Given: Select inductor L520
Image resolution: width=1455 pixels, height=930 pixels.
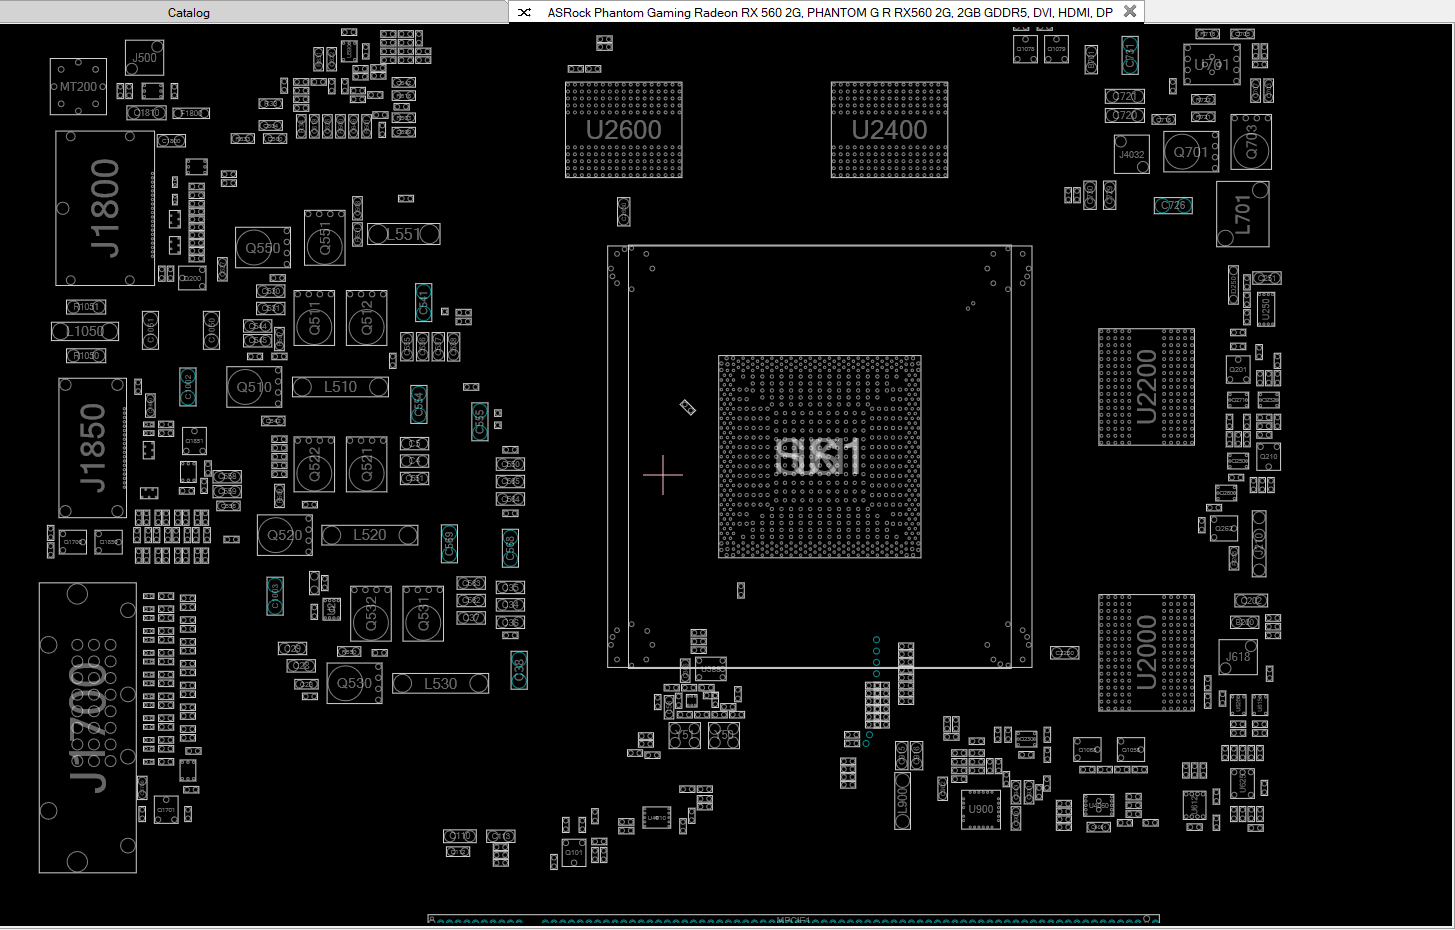Looking at the screenshot, I should (x=369, y=536).
